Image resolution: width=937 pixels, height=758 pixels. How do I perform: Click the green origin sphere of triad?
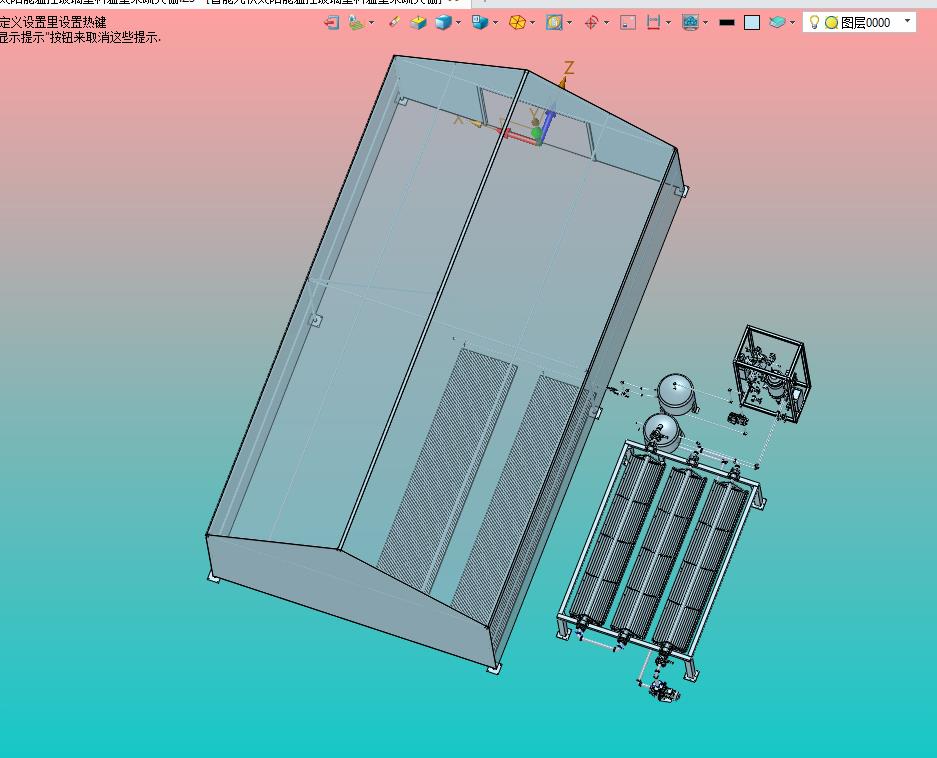(537, 133)
